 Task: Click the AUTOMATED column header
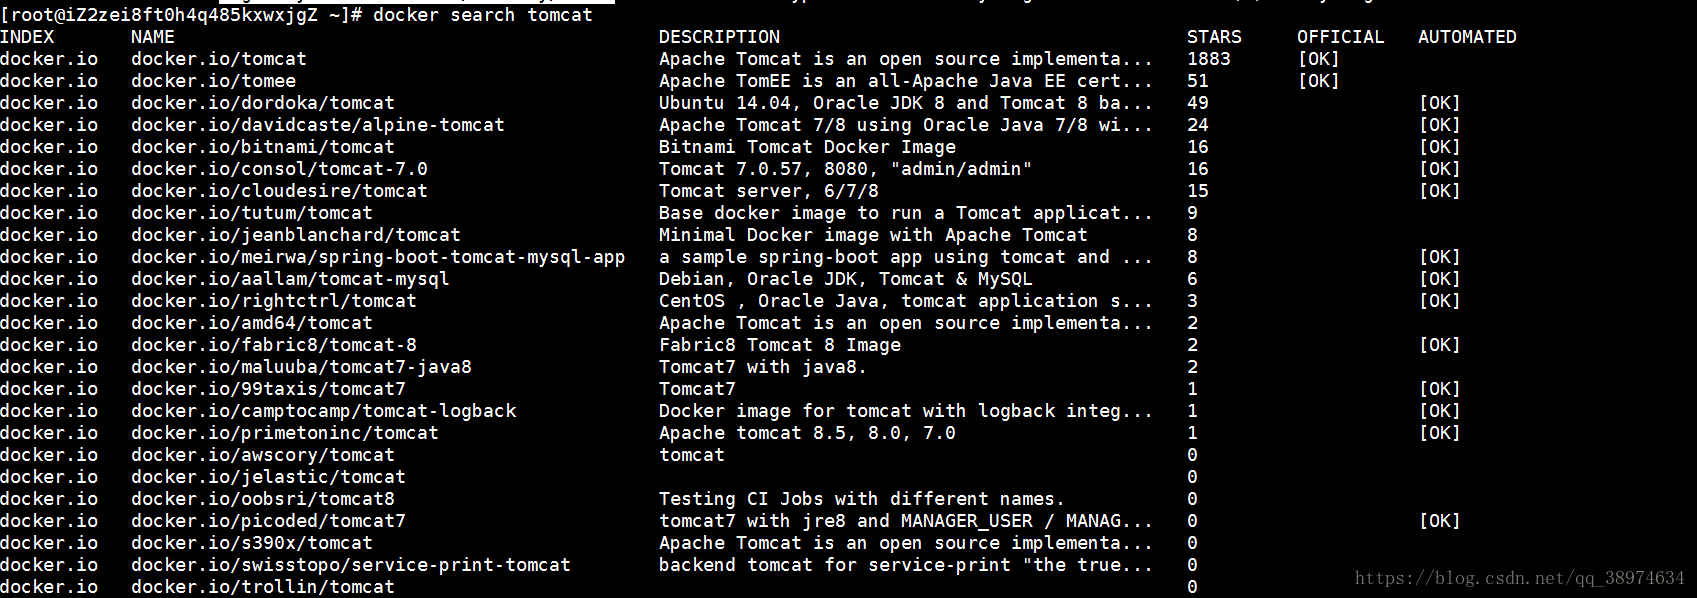pos(1467,37)
